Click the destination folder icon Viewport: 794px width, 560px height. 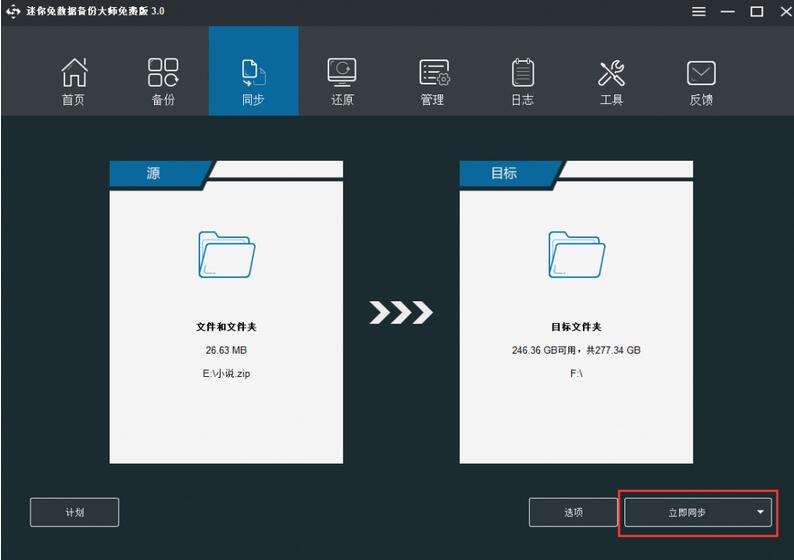[x=576, y=254]
